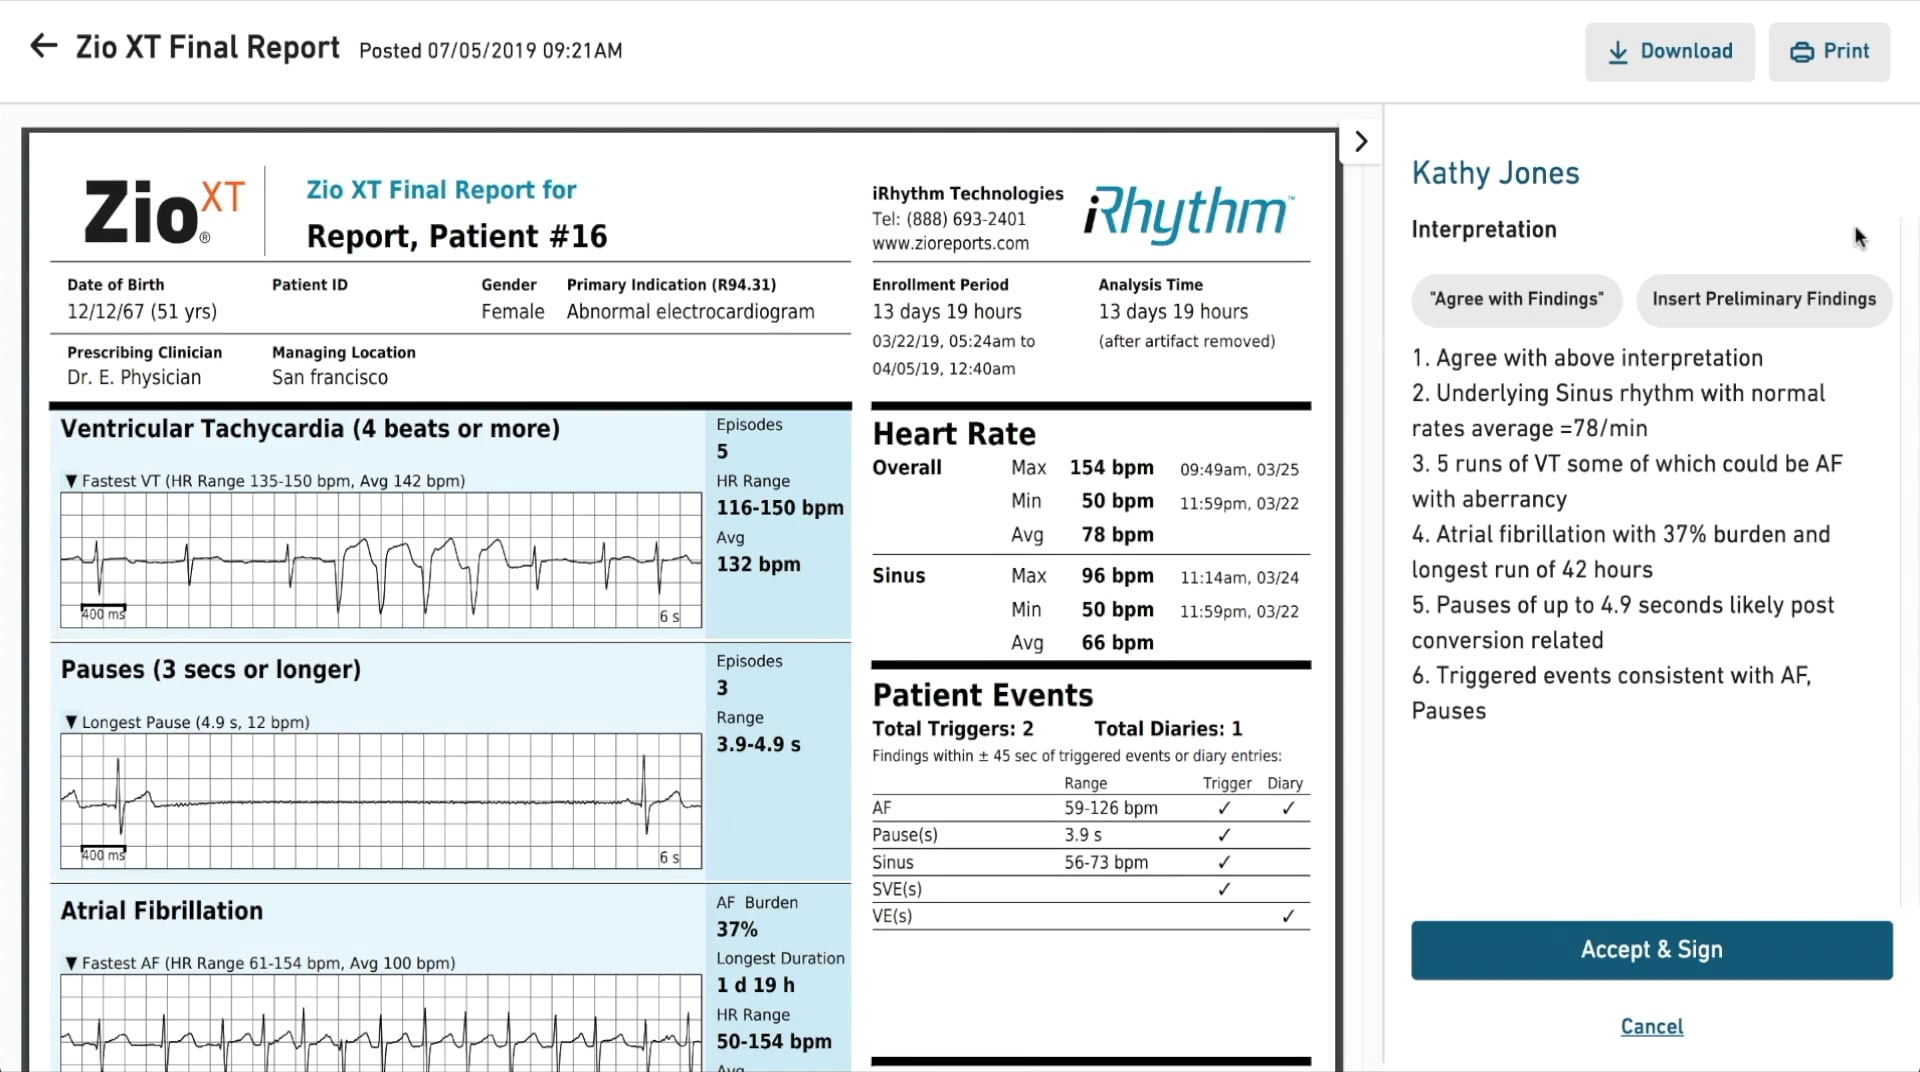Collapse the Fastest VT strip triangle
Image resolution: width=1920 pixels, height=1072 pixels.
click(71, 481)
